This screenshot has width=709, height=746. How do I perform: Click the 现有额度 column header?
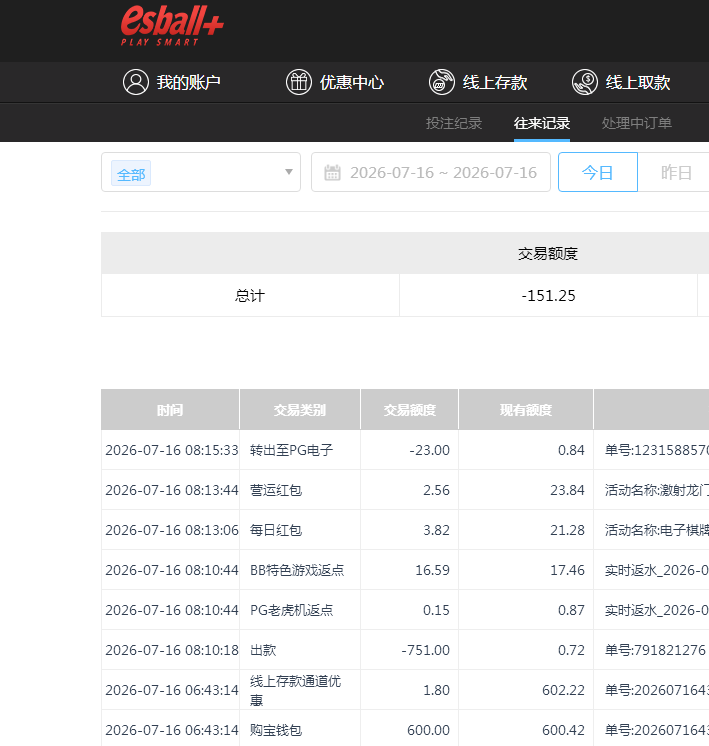pos(526,410)
